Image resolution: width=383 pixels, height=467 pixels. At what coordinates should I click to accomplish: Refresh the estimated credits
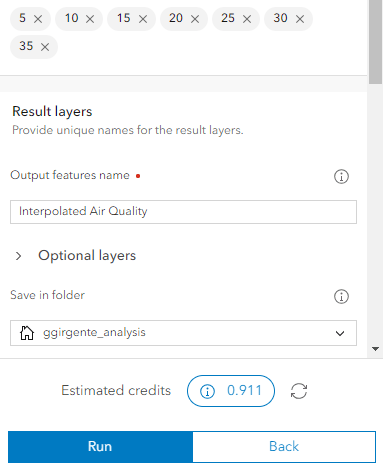click(x=299, y=391)
